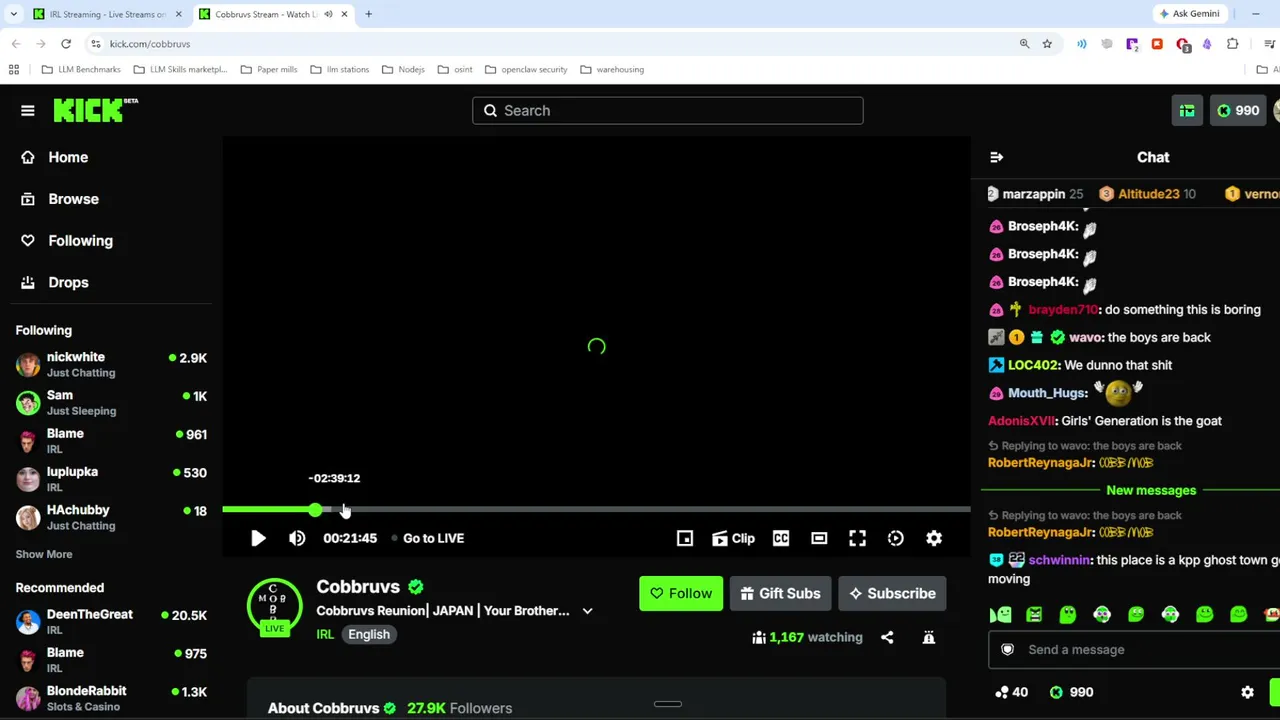Screen dimensions: 1280x720
Task: Open the playback speed icon on the player
Action: tap(896, 538)
